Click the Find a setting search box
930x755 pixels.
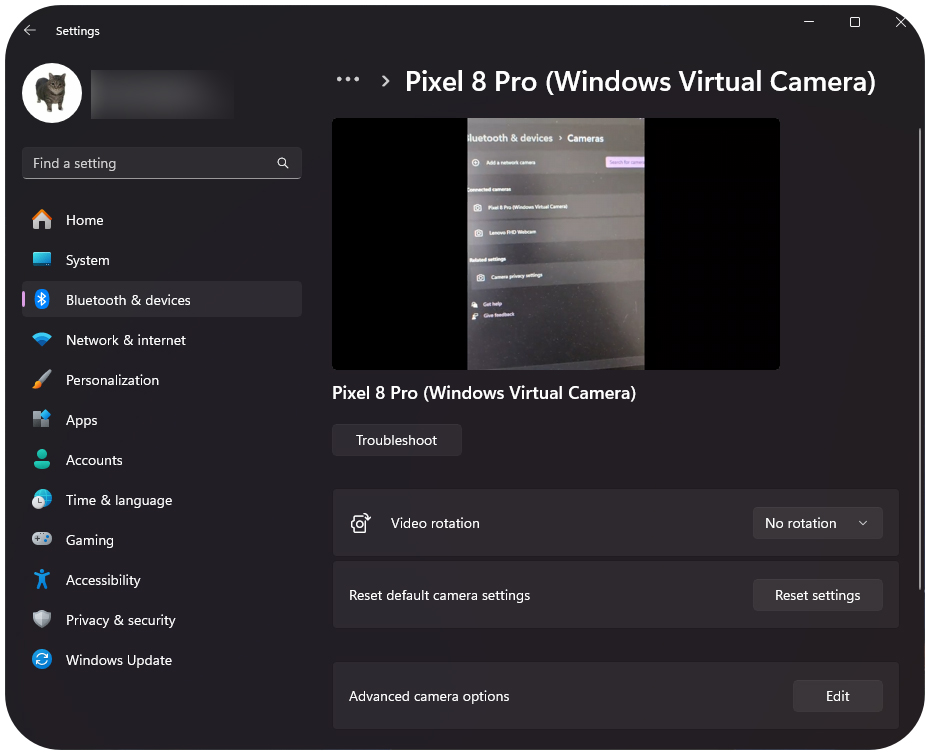tap(162, 163)
